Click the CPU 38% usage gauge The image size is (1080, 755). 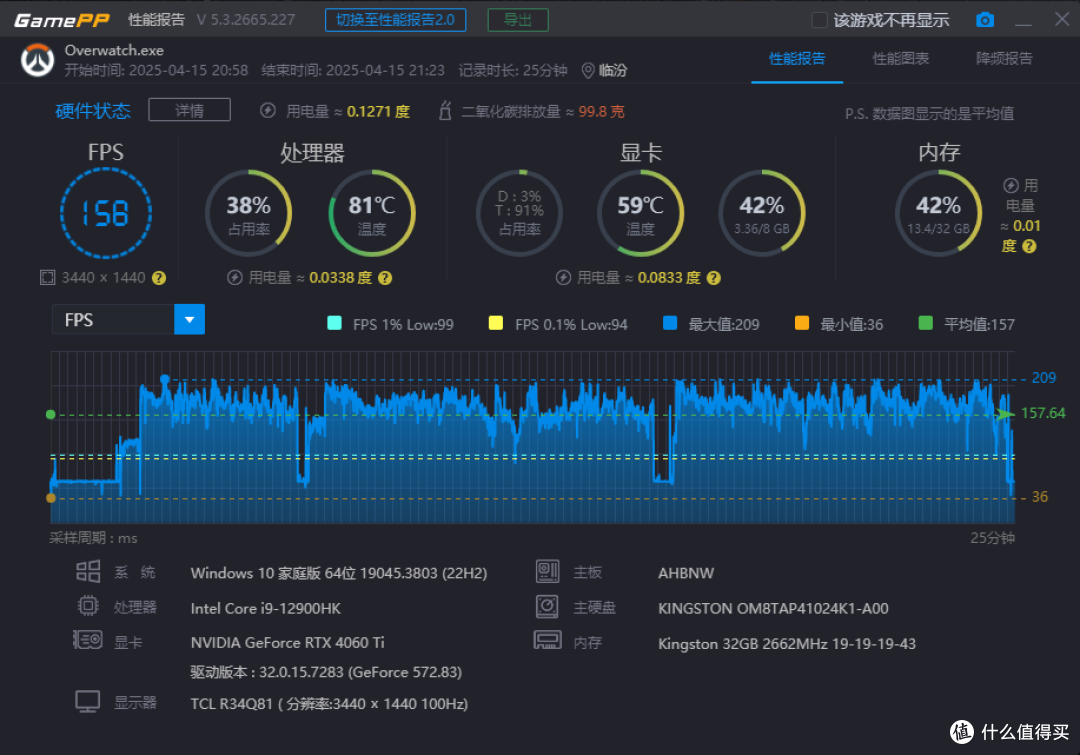pyautogui.click(x=249, y=213)
